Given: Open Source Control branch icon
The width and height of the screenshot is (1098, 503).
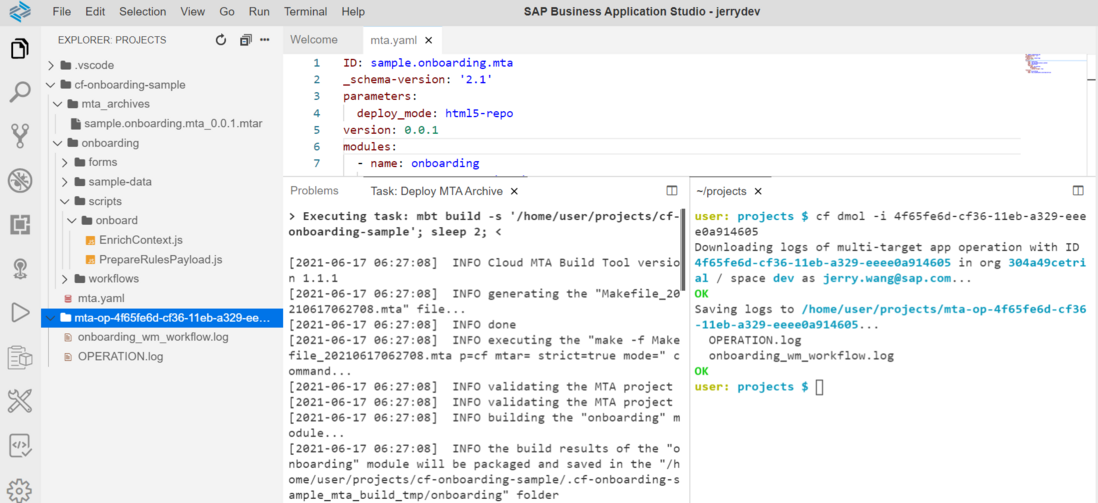Looking at the screenshot, I should click(20, 136).
